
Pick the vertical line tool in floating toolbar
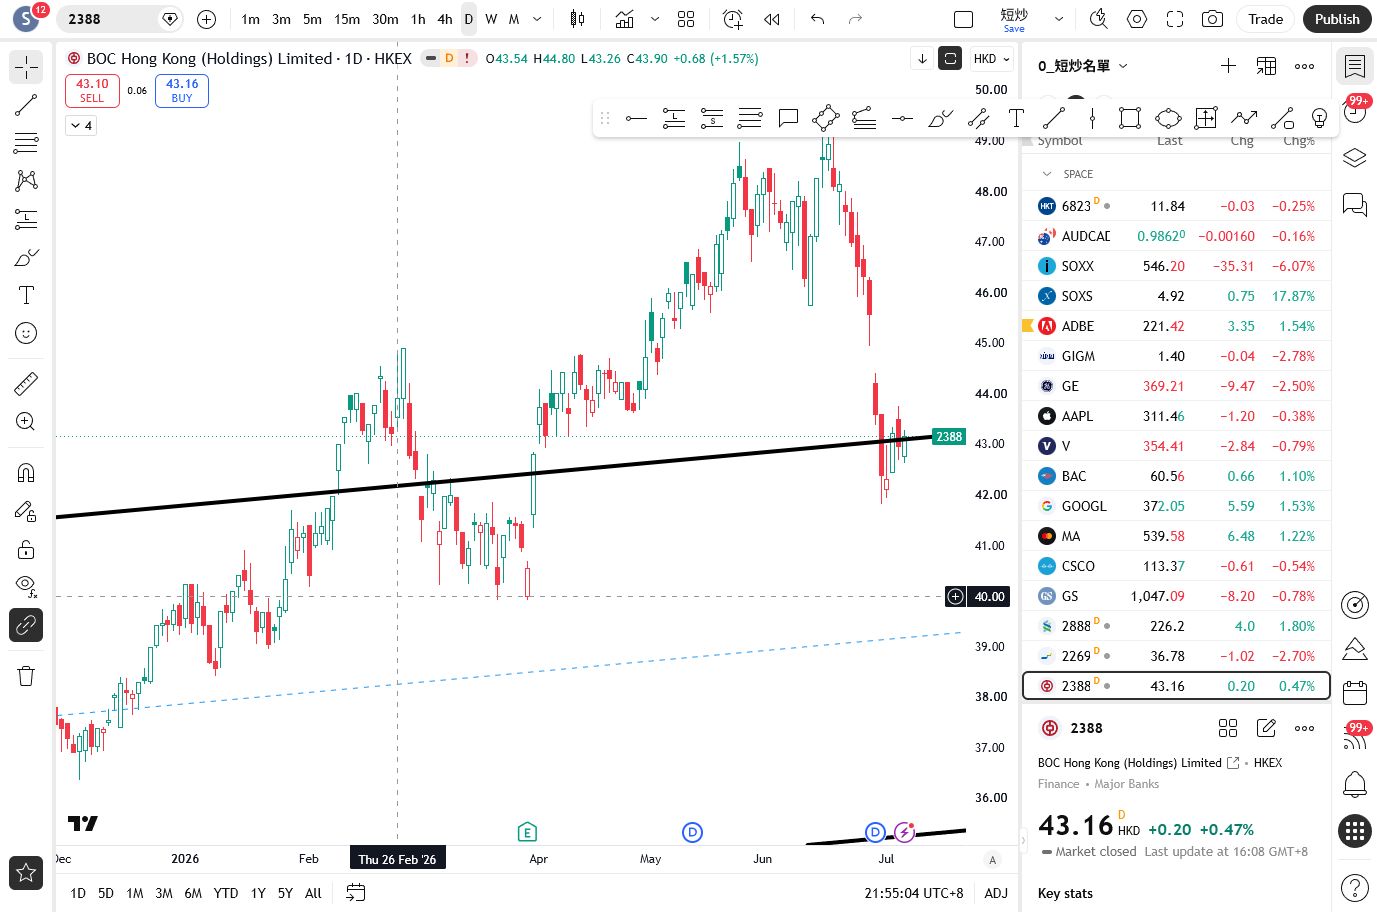click(x=1092, y=119)
